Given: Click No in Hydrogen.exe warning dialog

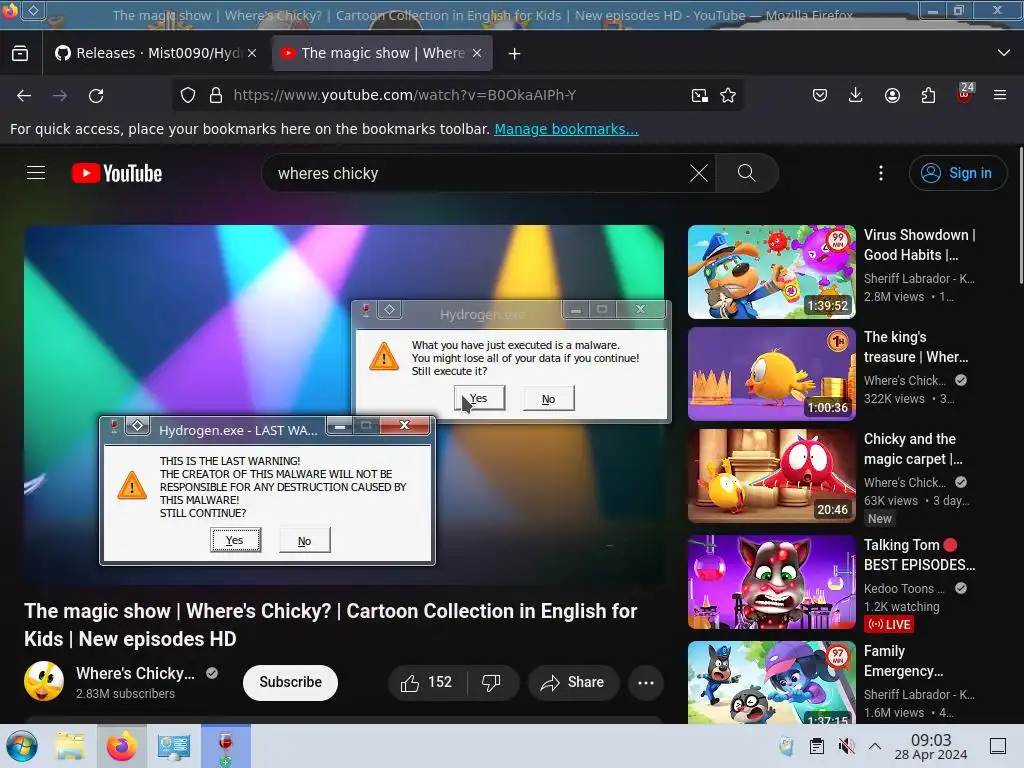Looking at the screenshot, I should 549,398.
